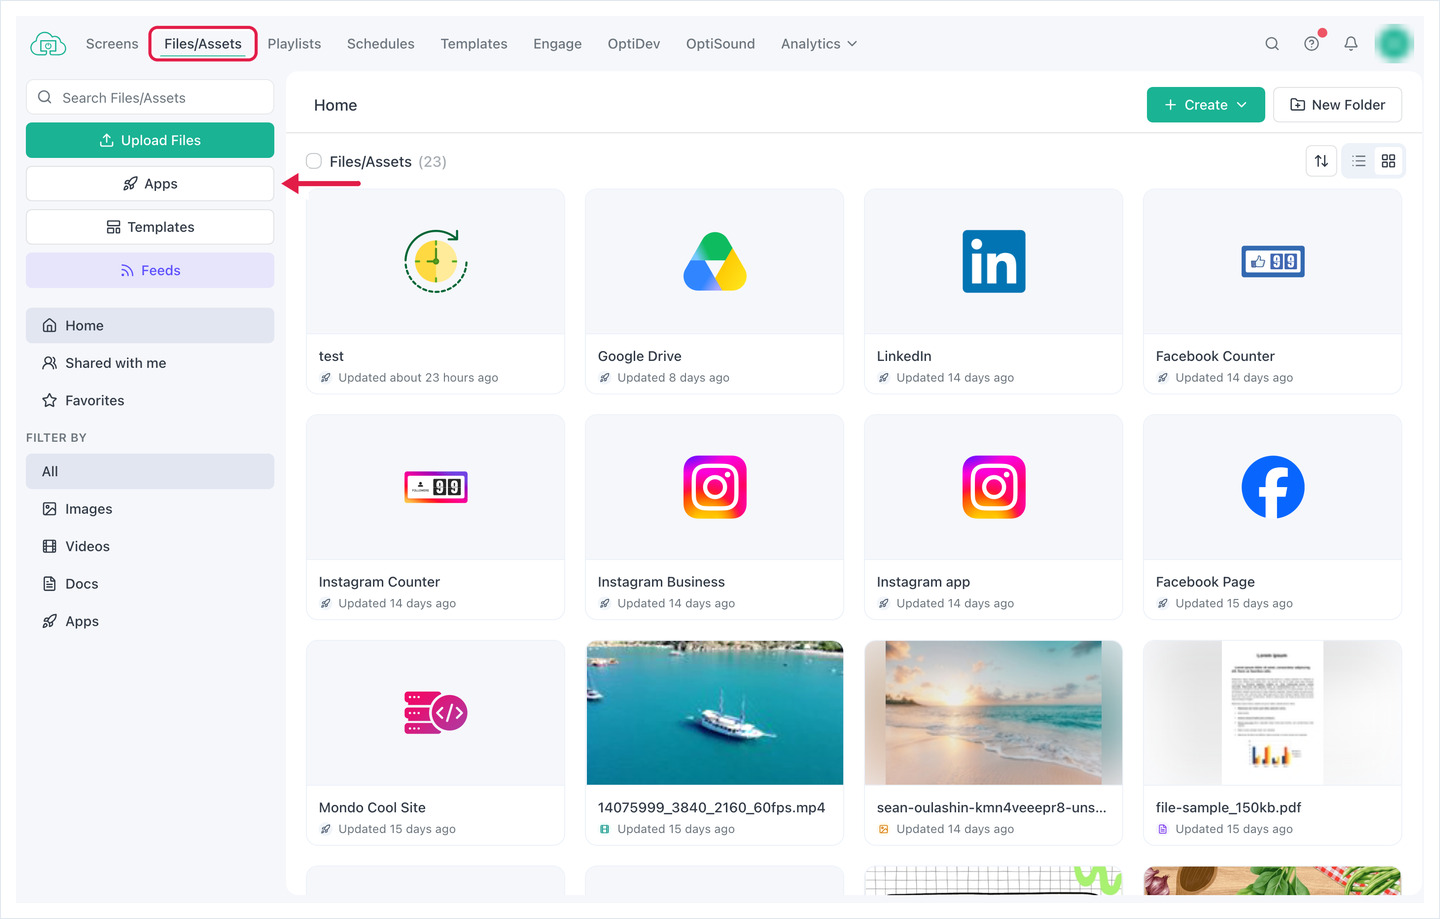This screenshot has height=919, width=1440.
Task: Click the New Folder button
Action: [1337, 105]
